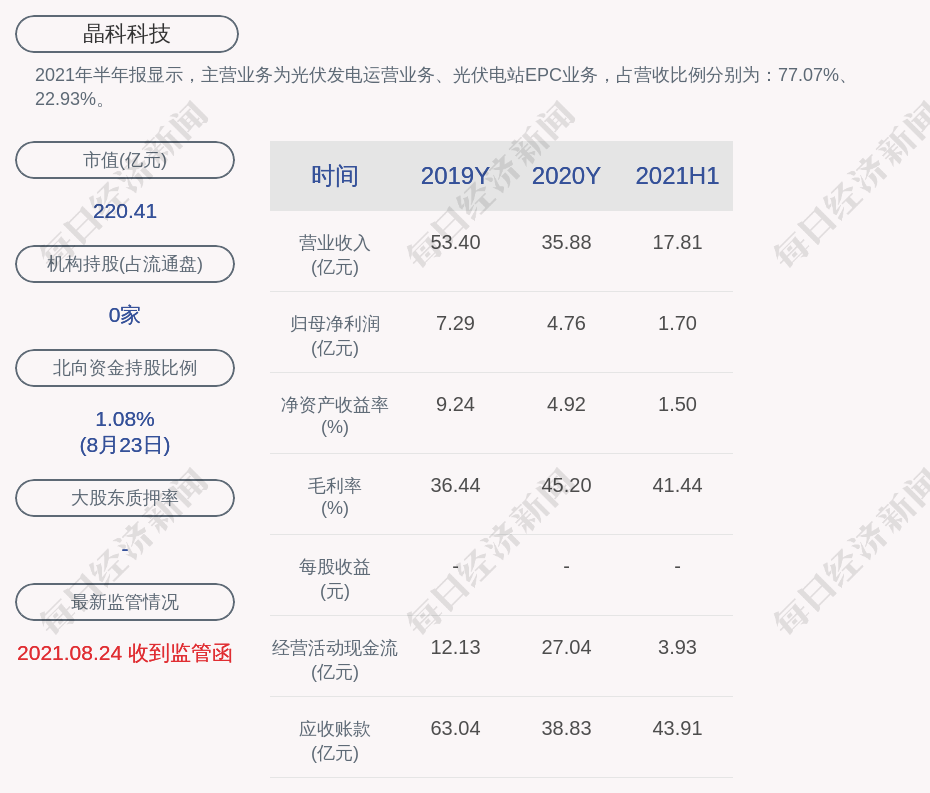930x793 pixels.
Task: Select the ROE value 9.24
Action: click(x=456, y=405)
